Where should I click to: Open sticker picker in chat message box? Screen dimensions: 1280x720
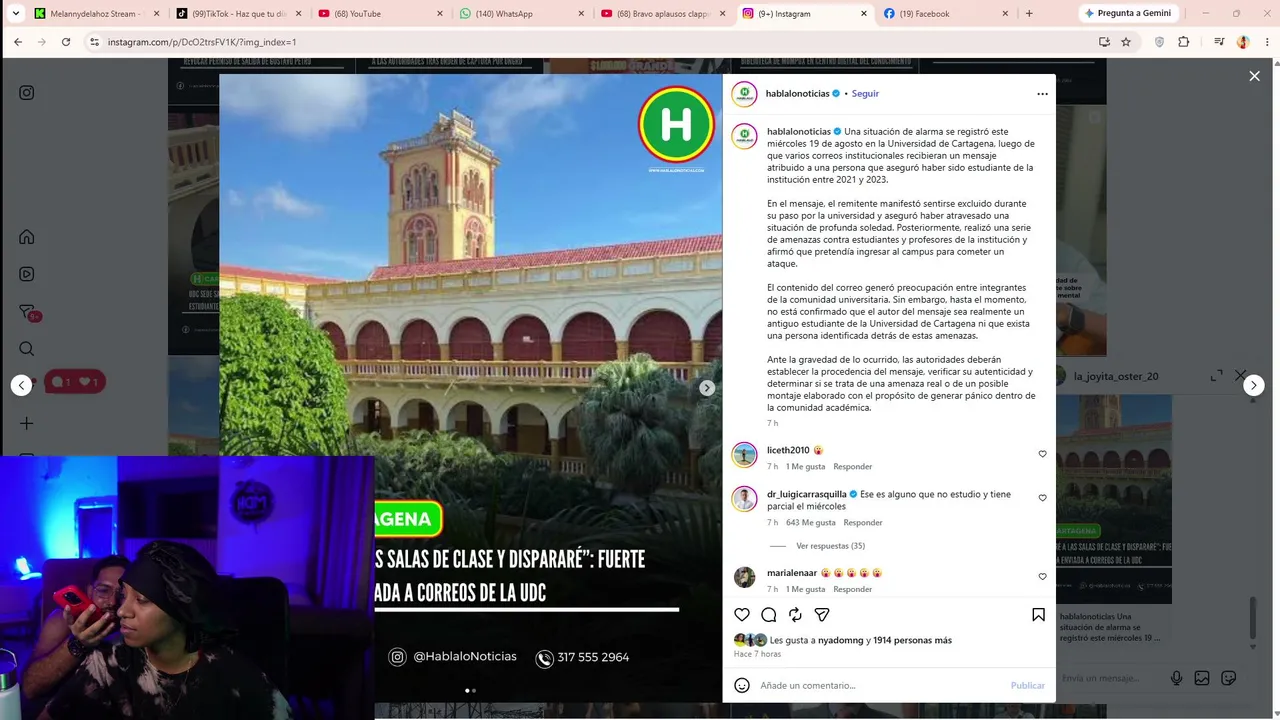tap(1227, 678)
